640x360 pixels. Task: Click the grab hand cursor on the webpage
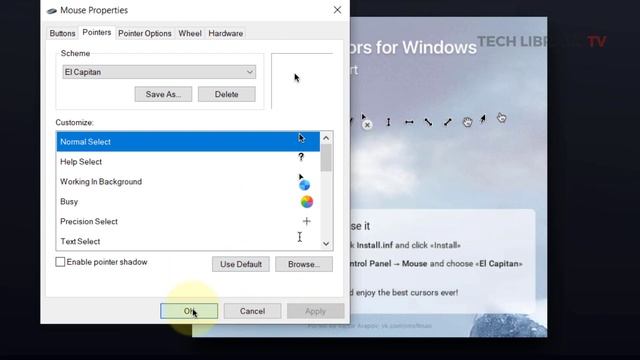[467, 122]
